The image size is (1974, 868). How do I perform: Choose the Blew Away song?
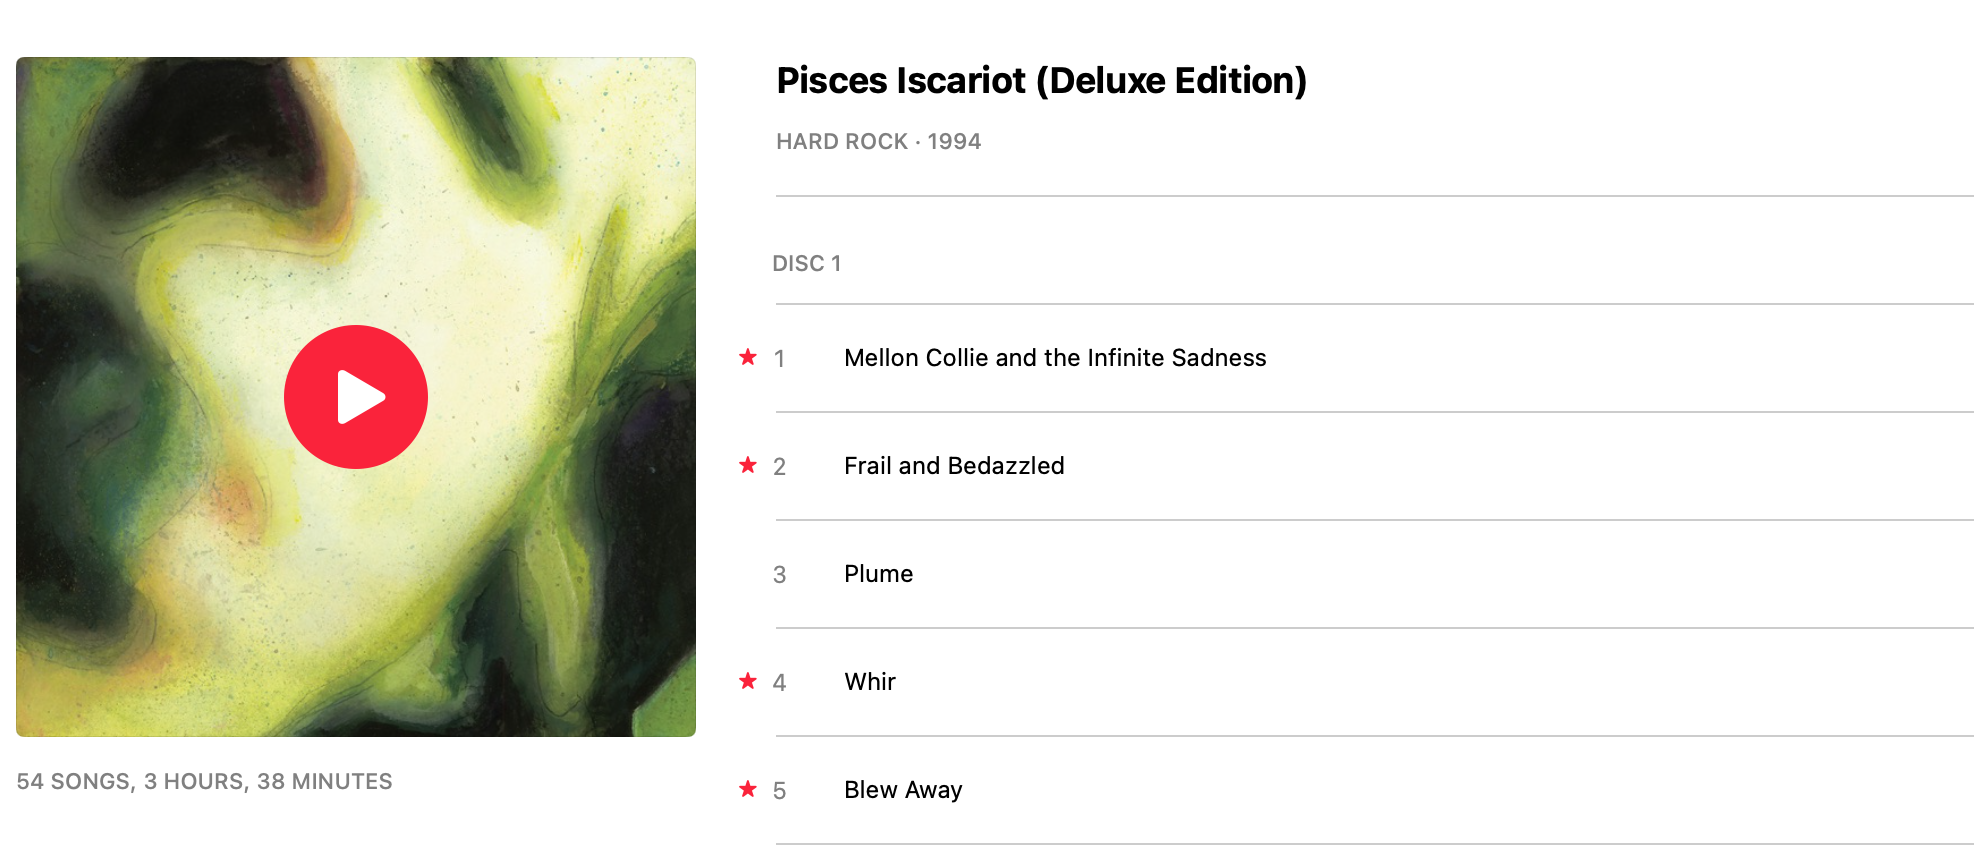(x=903, y=790)
